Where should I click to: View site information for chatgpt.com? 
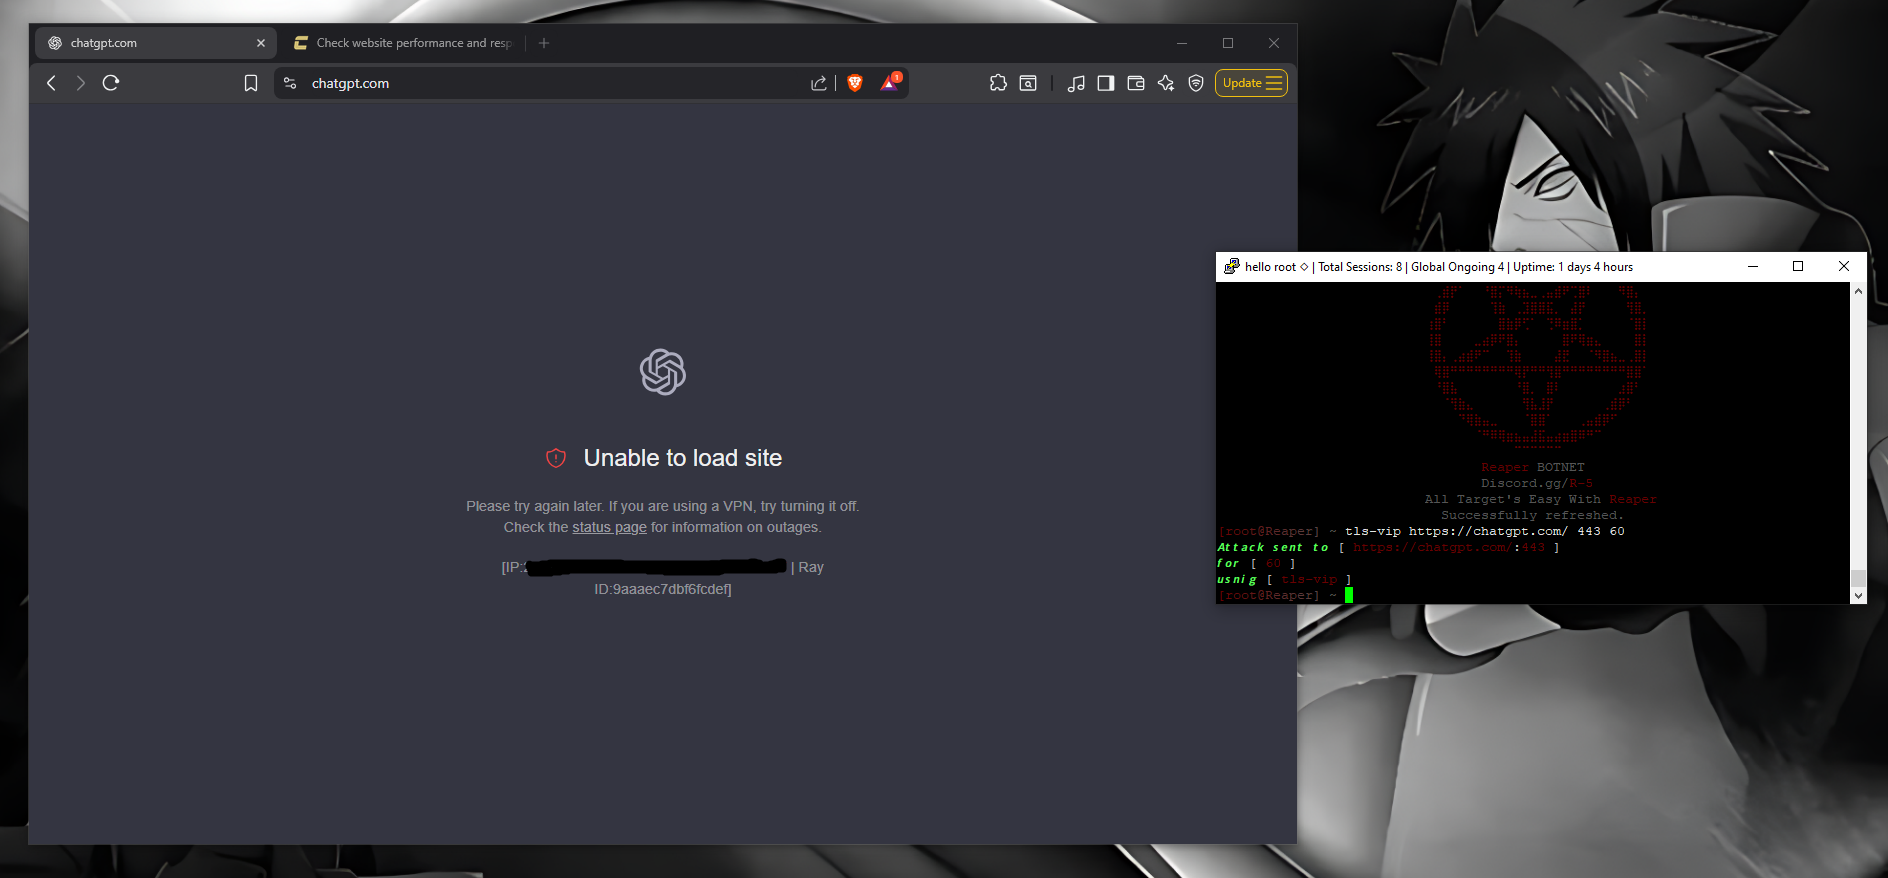[x=290, y=83]
